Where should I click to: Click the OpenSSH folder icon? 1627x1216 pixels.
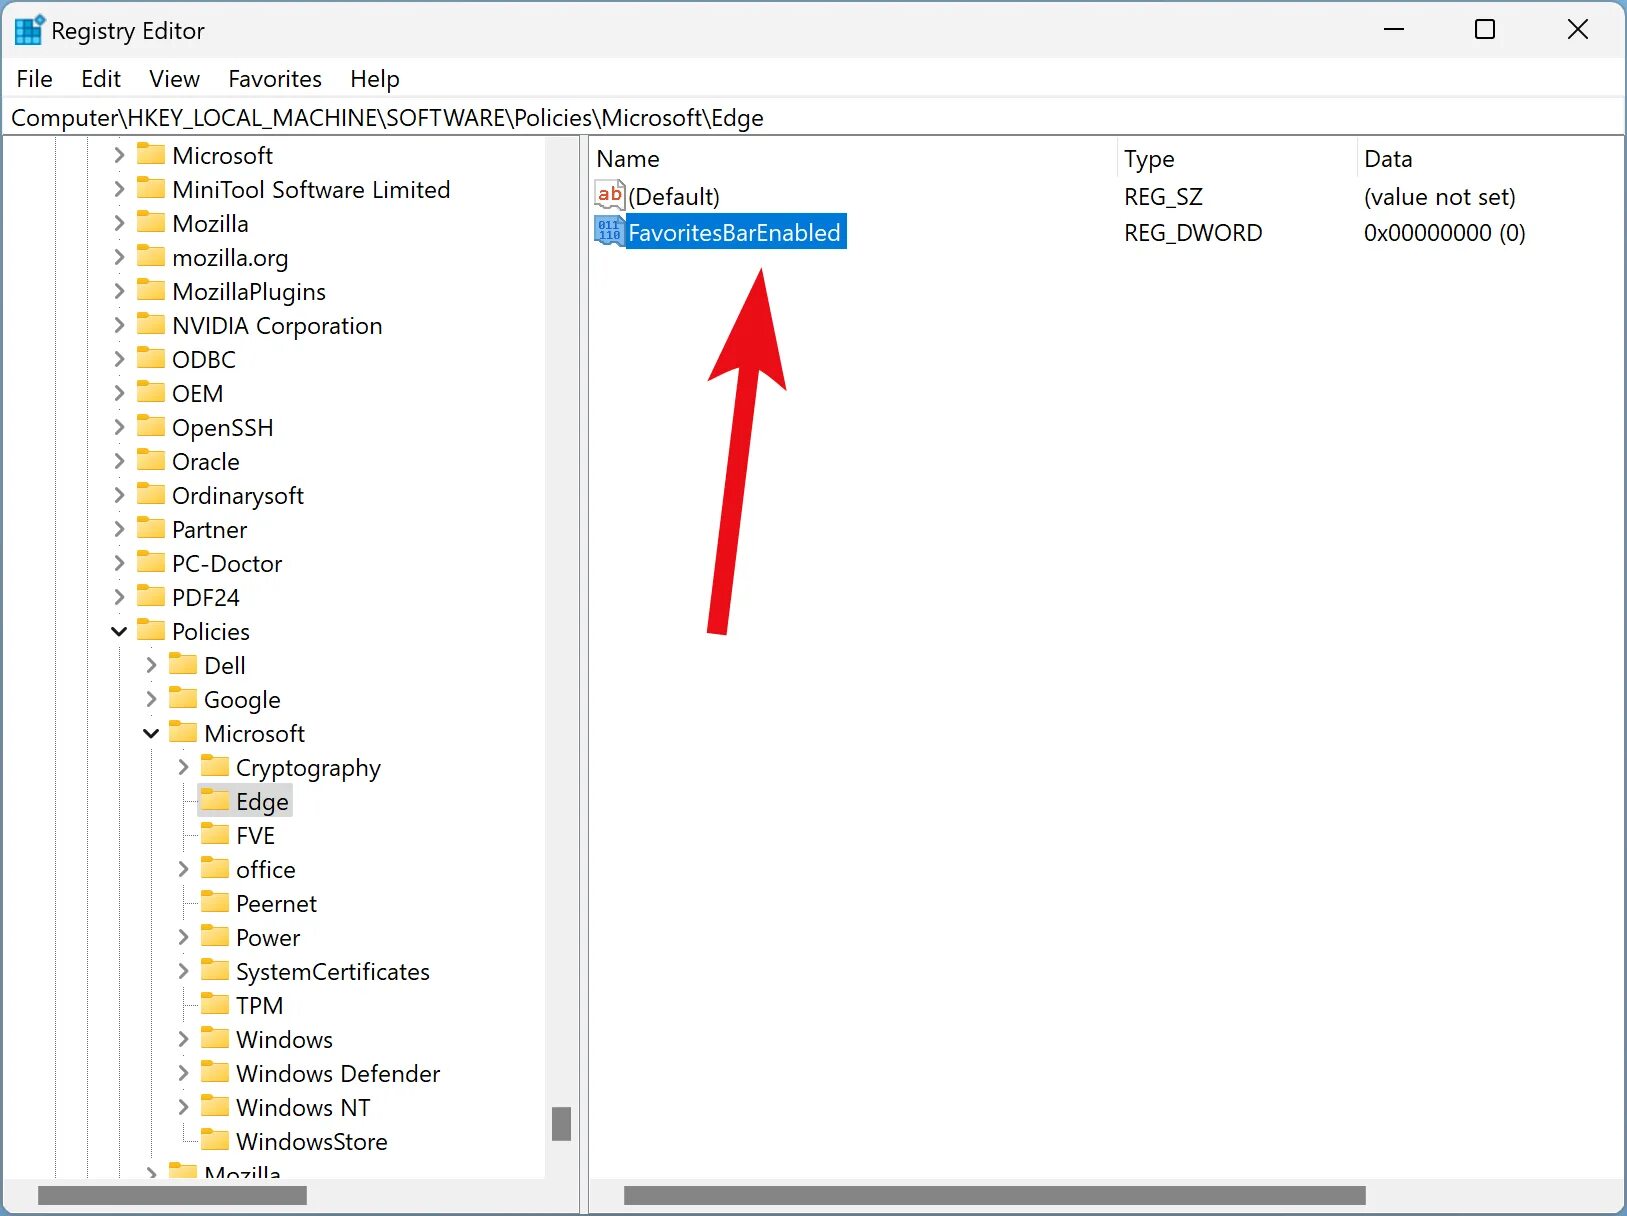pyautogui.click(x=151, y=427)
